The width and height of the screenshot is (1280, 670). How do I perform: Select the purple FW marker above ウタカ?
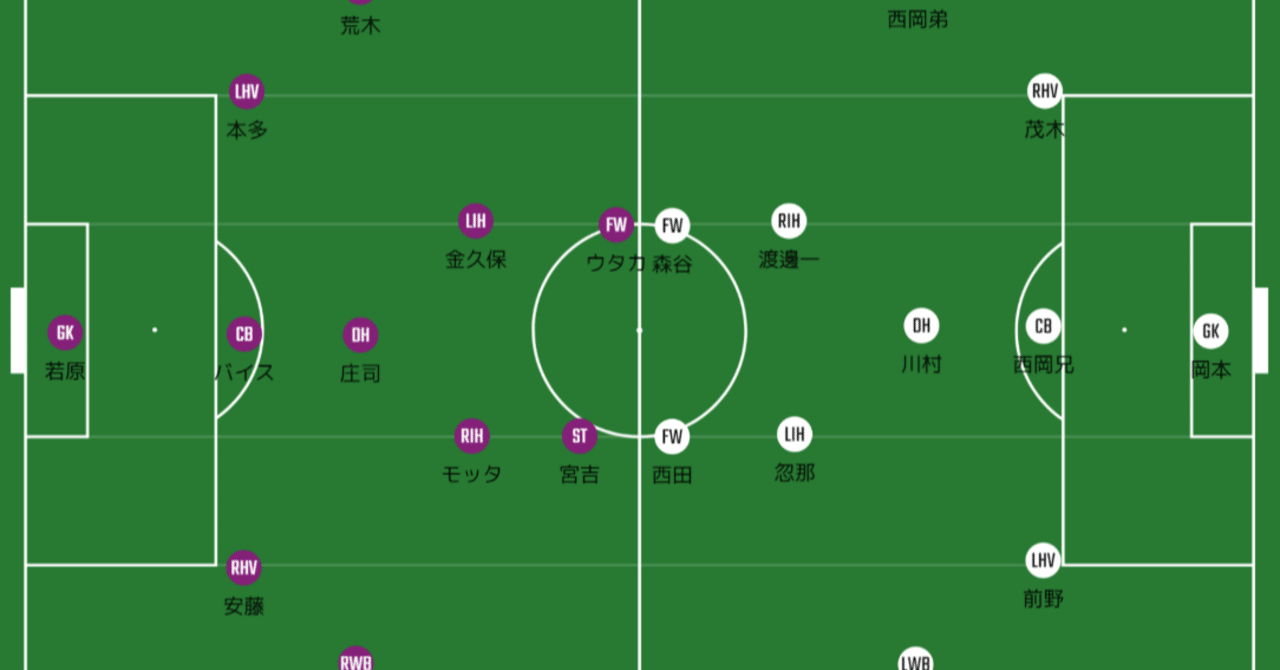[616, 225]
